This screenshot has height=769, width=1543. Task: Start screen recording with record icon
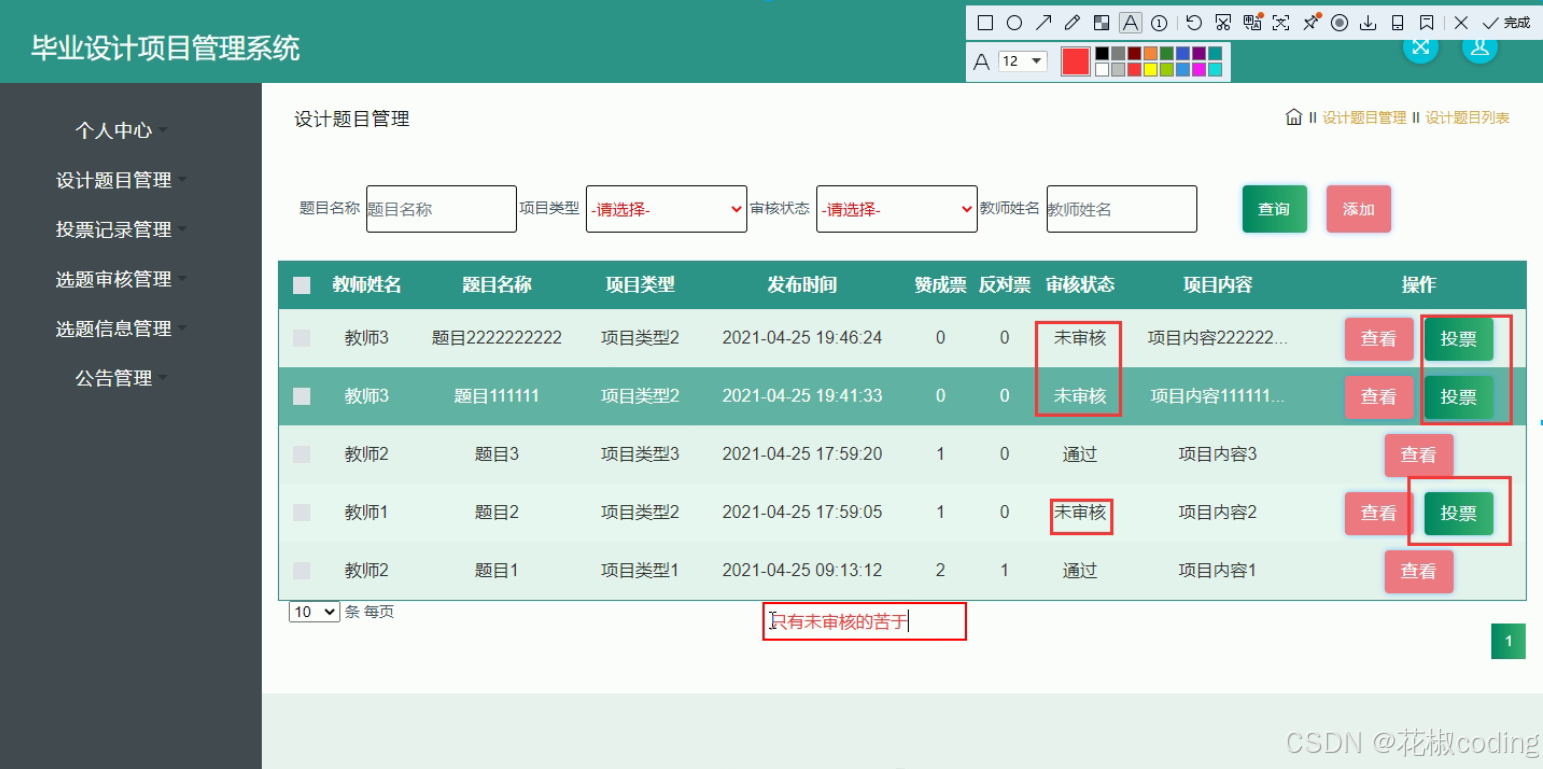pyautogui.click(x=1339, y=23)
